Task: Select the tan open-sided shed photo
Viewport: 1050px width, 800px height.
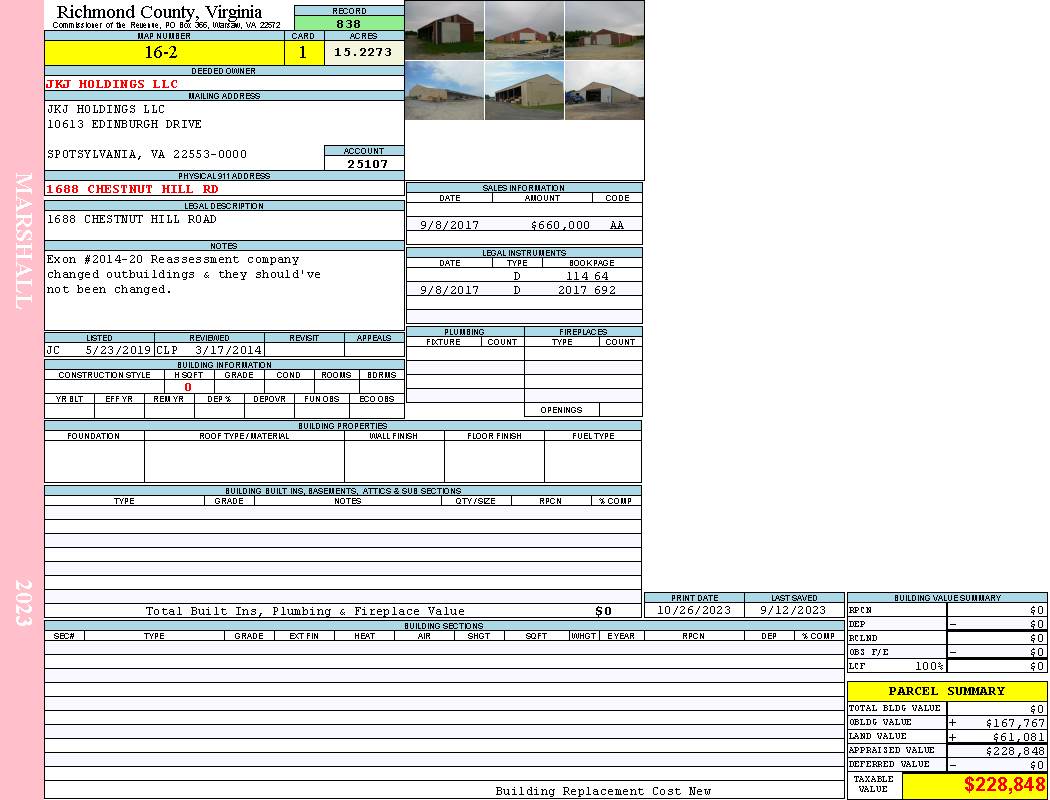Action: pos(524,90)
